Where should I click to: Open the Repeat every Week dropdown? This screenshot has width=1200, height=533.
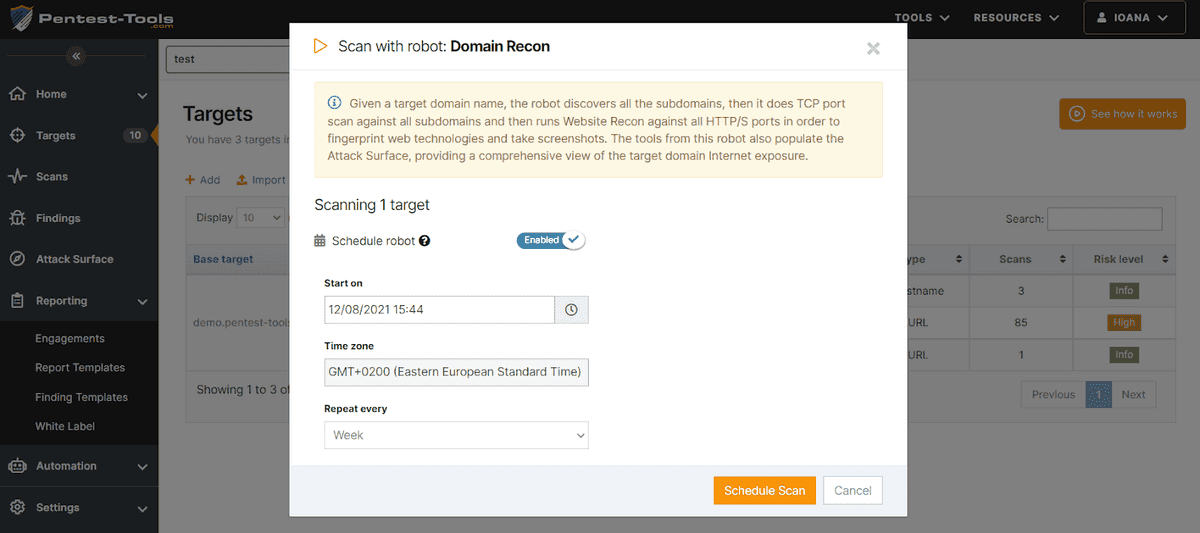[x=456, y=436]
